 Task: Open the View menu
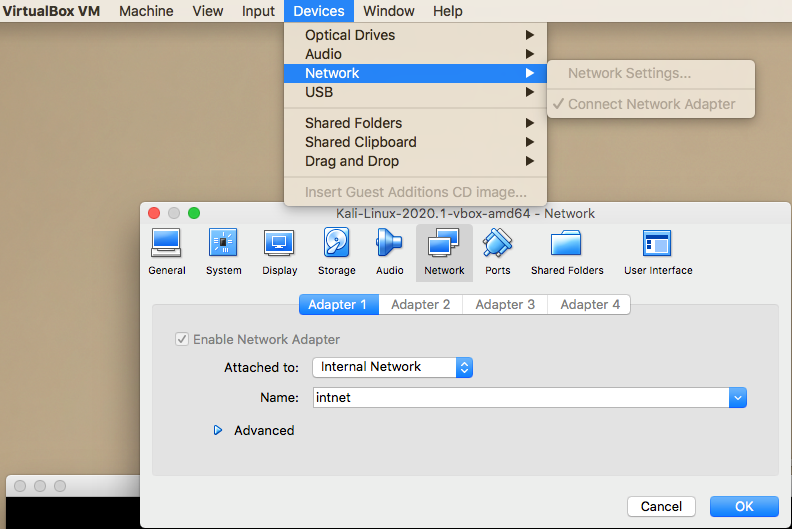click(x=208, y=11)
